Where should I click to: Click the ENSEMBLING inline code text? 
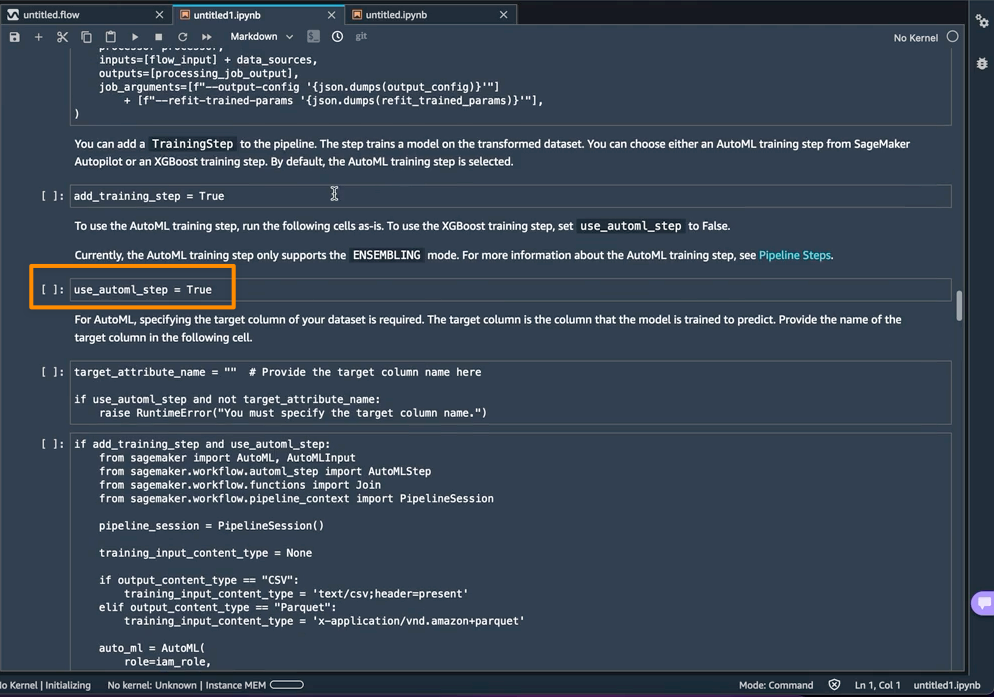click(x=387, y=255)
